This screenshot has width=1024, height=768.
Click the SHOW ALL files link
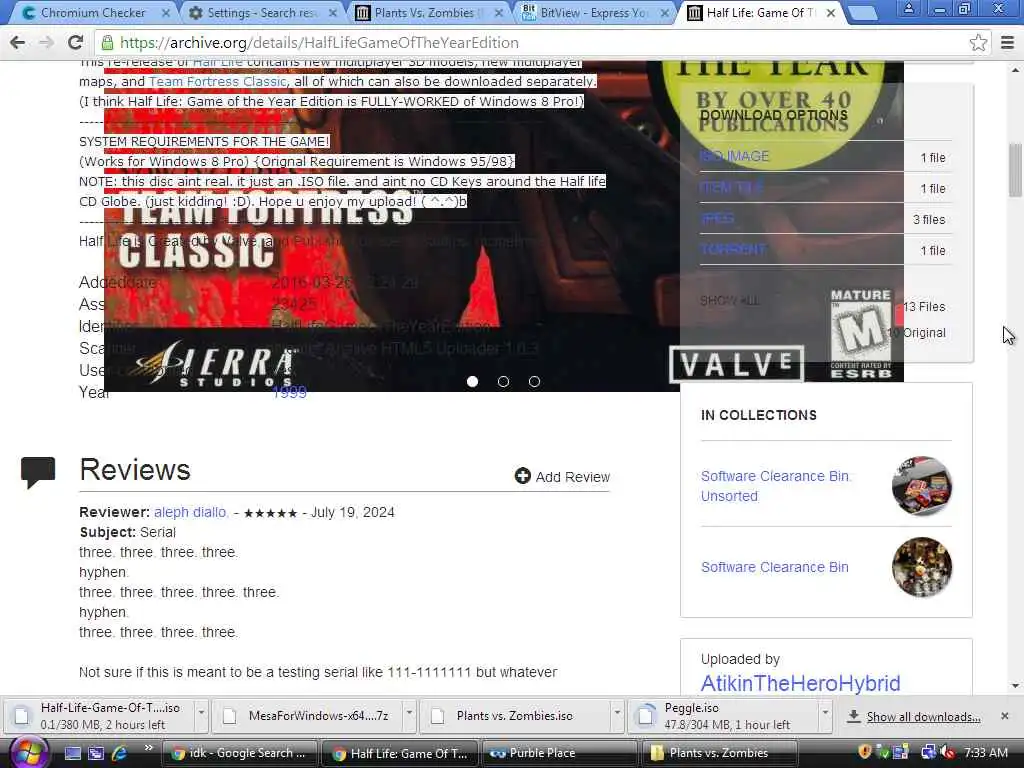(729, 301)
